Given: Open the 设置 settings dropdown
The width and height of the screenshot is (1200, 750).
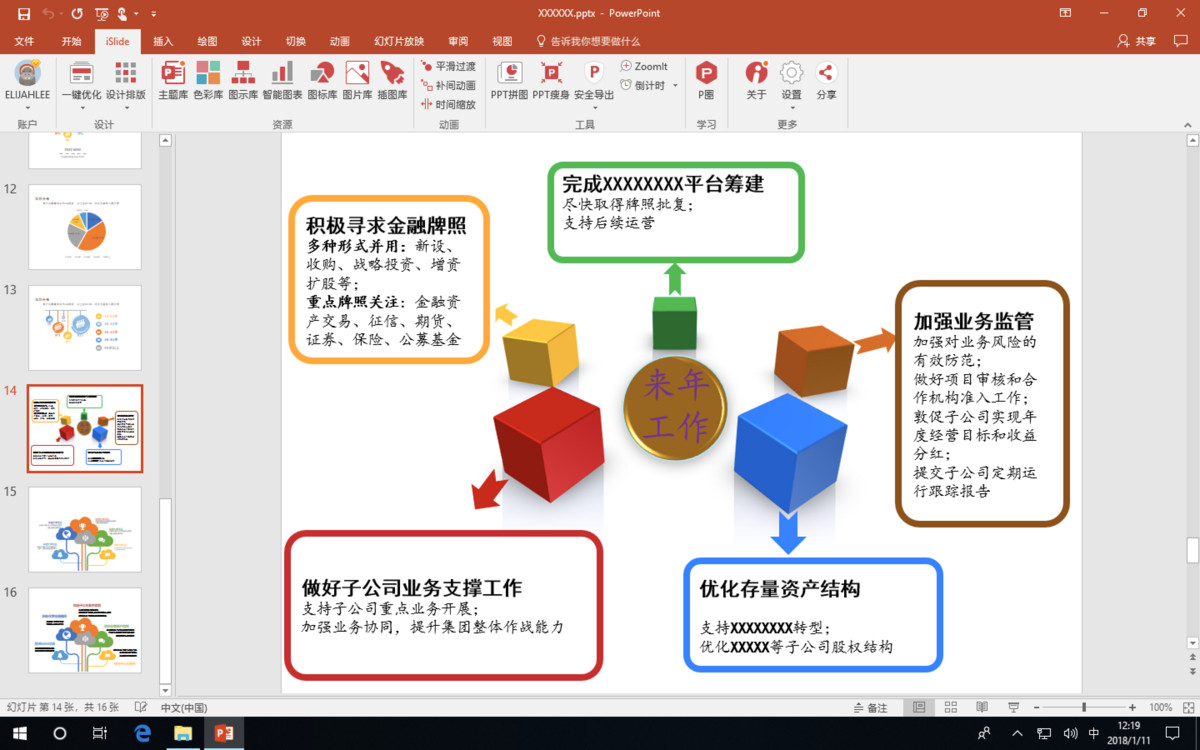Looking at the screenshot, I should coord(791,95).
